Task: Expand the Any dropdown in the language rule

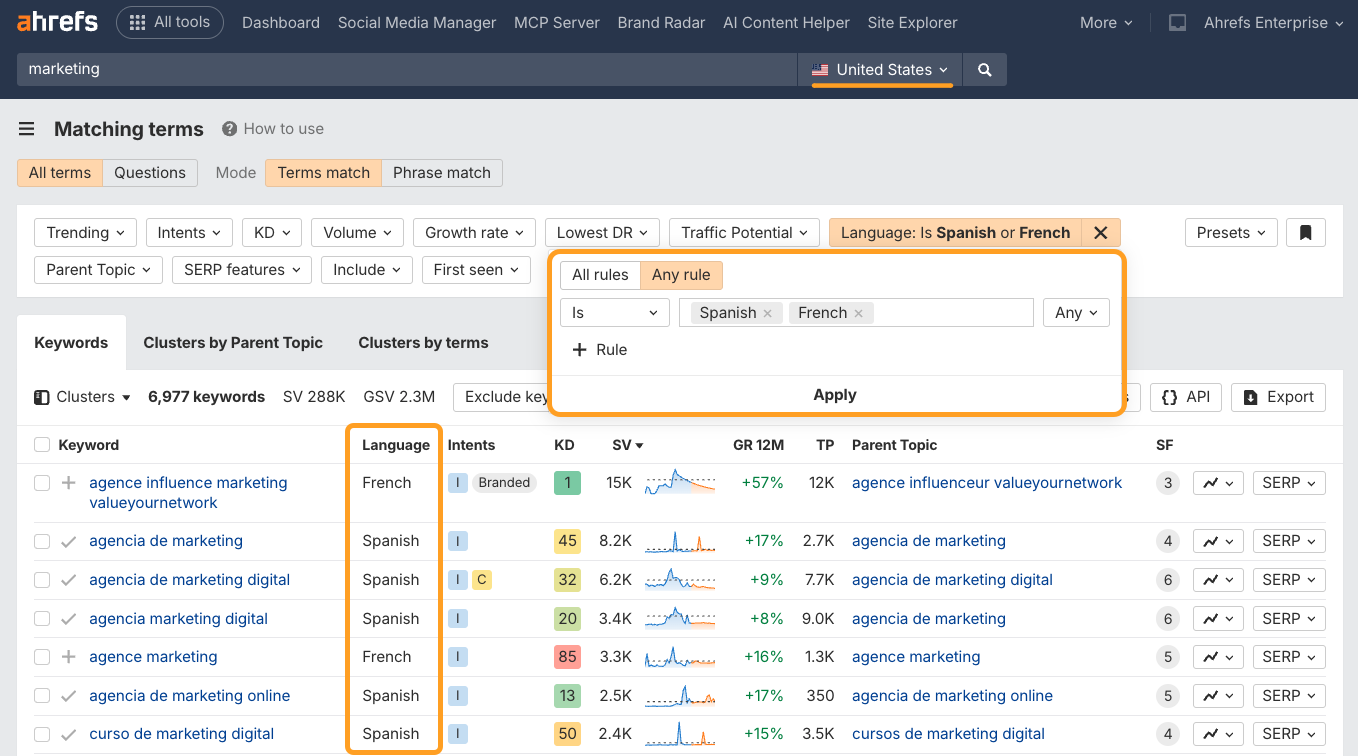Action: 1076,312
